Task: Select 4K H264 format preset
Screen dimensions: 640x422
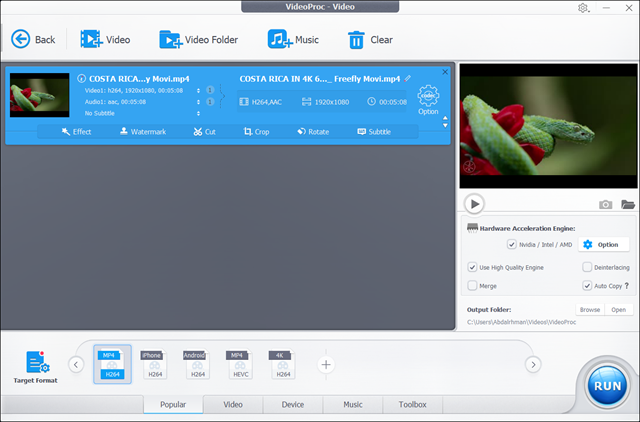Action: pyautogui.click(x=282, y=364)
